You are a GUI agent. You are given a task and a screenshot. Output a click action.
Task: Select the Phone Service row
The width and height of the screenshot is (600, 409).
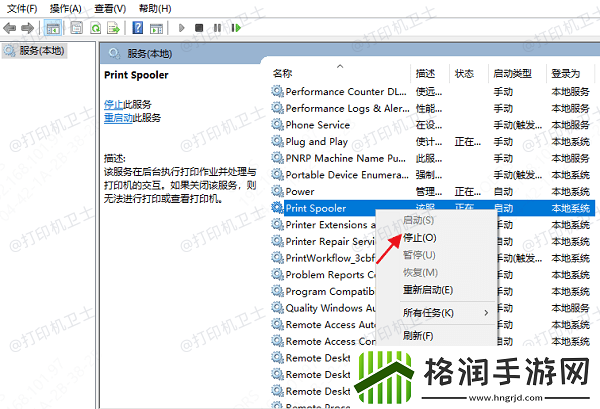click(432, 125)
